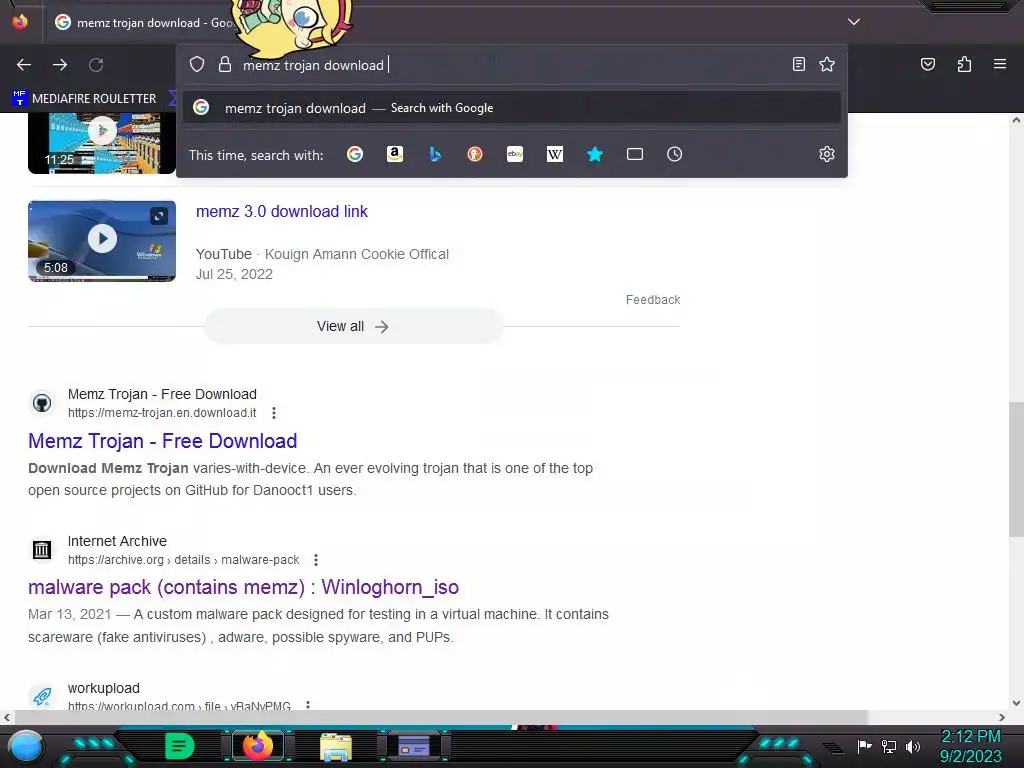Click the scroll up arrow of the page
This screenshot has height=768, width=1024.
tap(1016, 120)
